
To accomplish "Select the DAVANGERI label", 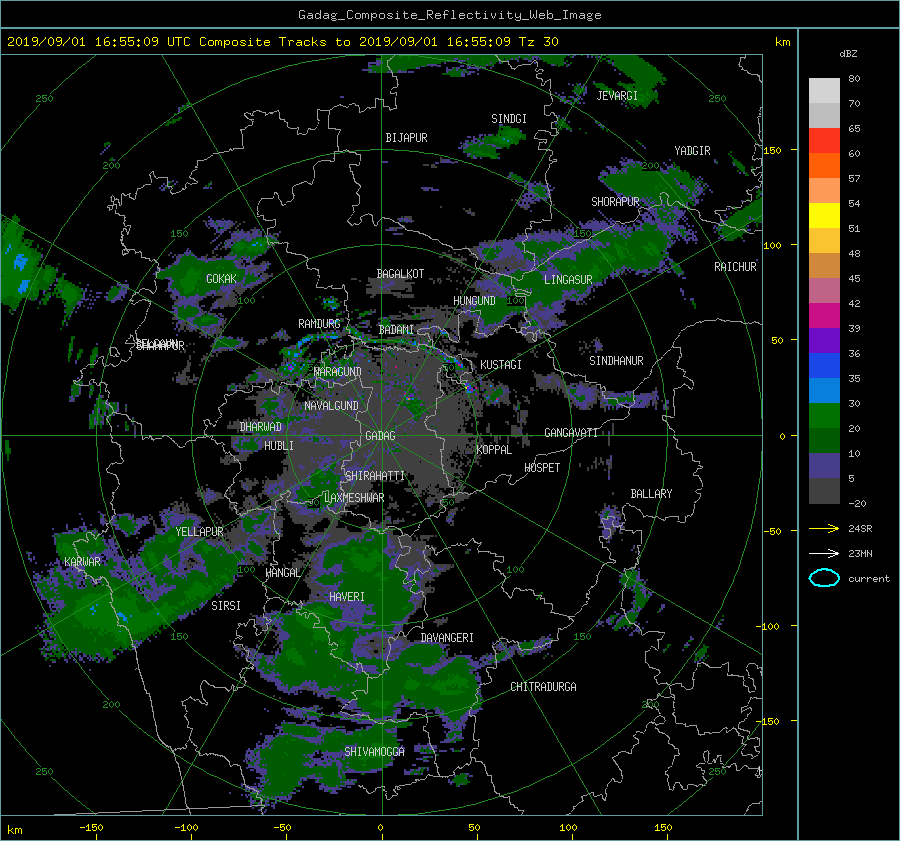I will click(447, 638).
